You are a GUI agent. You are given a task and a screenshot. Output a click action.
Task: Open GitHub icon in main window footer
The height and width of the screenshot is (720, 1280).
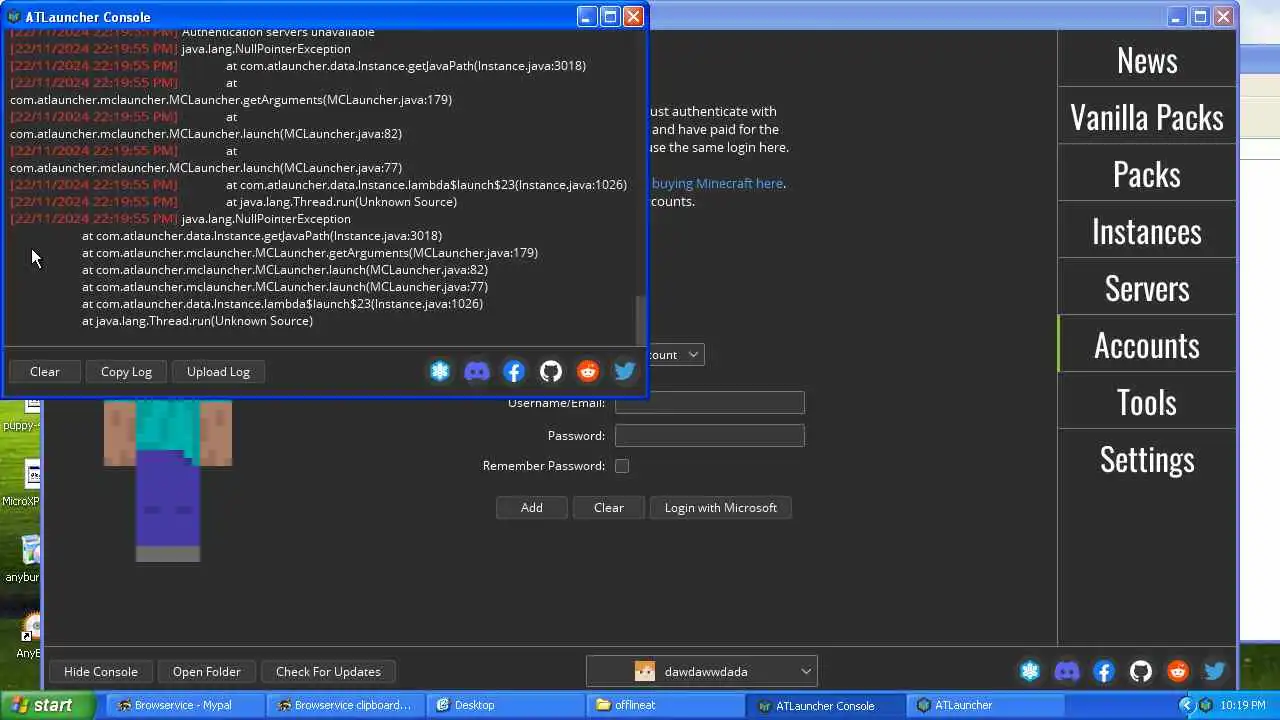(x=1141, y=672)
